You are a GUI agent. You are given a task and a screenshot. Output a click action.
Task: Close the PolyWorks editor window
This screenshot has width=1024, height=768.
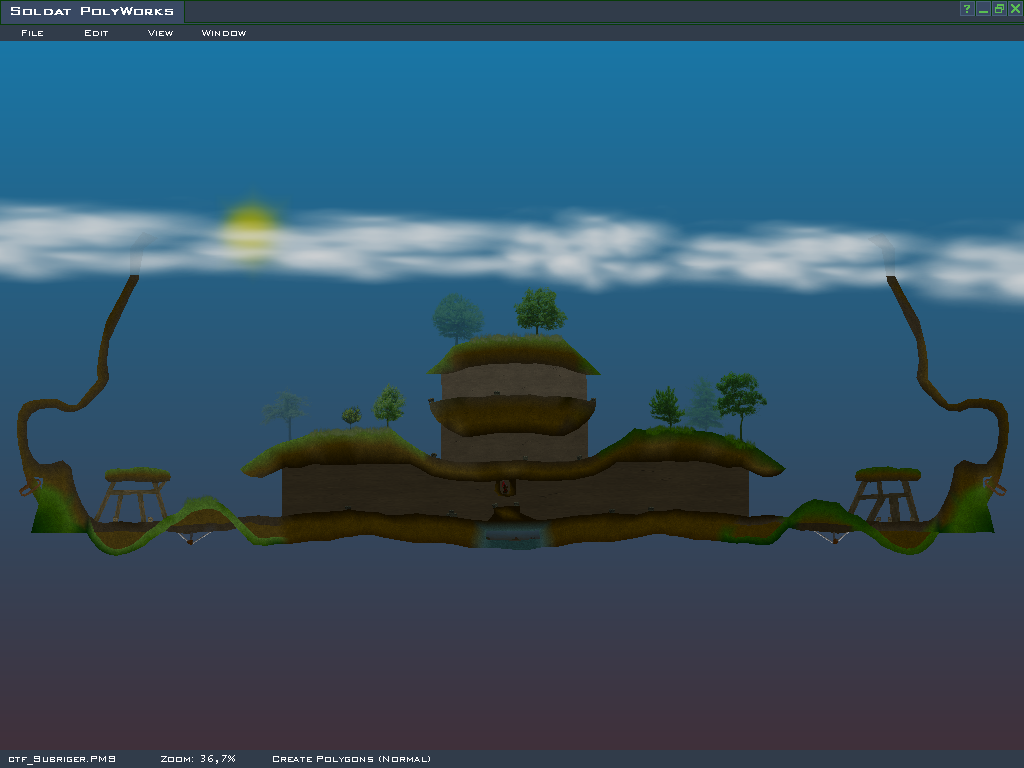(x=1015, y=9)
